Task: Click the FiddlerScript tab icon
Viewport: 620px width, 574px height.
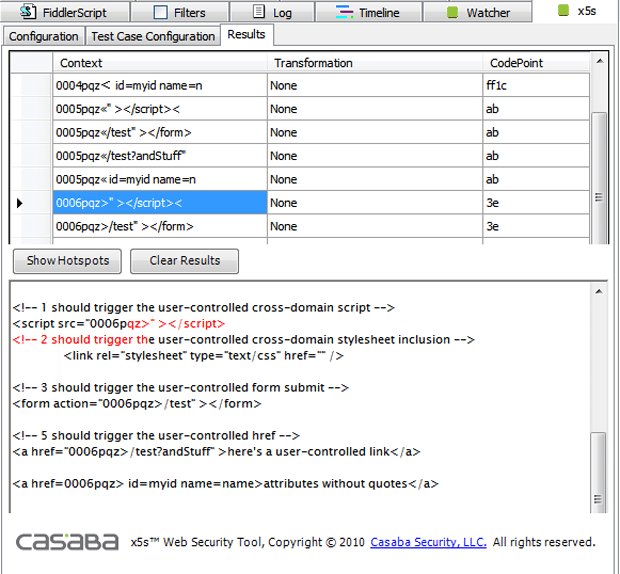Action: 28,12
